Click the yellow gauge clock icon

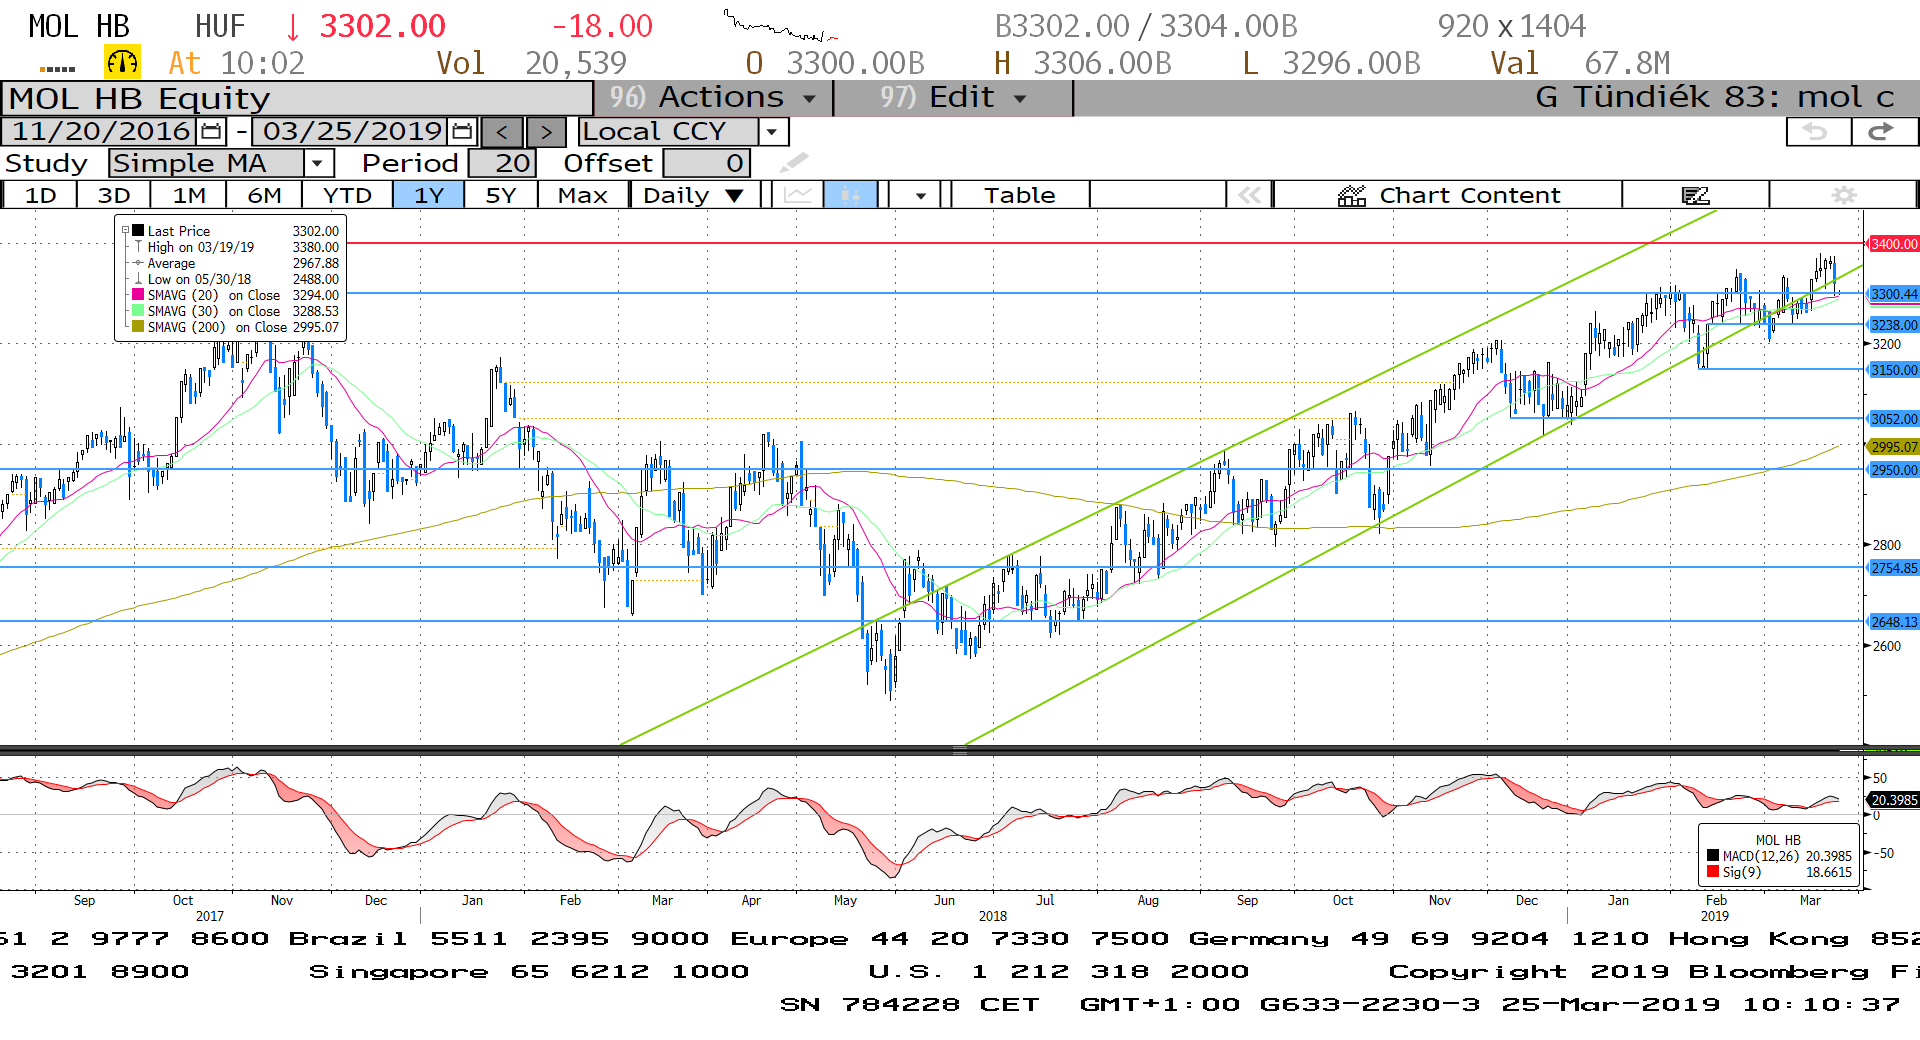[122, 62]
